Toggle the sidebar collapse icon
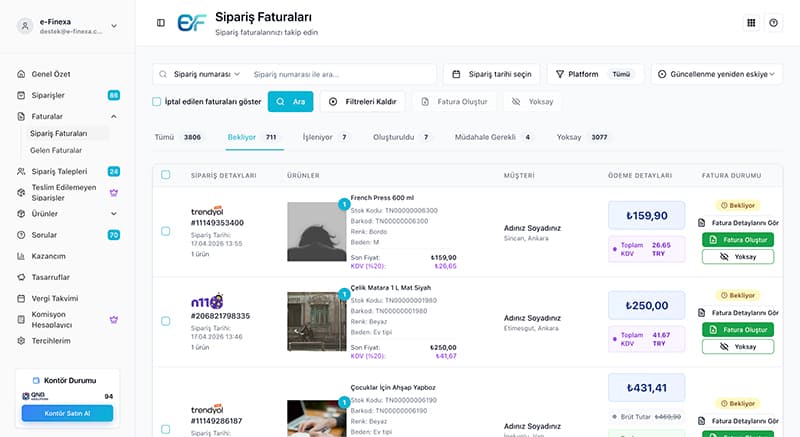The height and width of the screenshot is (437, 800). (161, 23)
